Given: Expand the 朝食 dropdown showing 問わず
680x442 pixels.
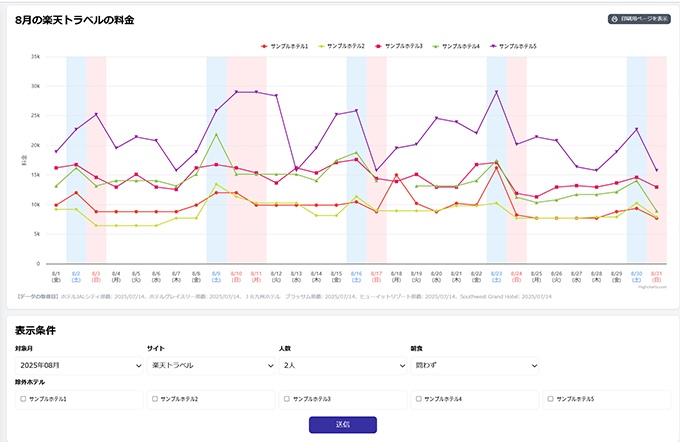Looking at the screenshot, I should tap(475, 366).
